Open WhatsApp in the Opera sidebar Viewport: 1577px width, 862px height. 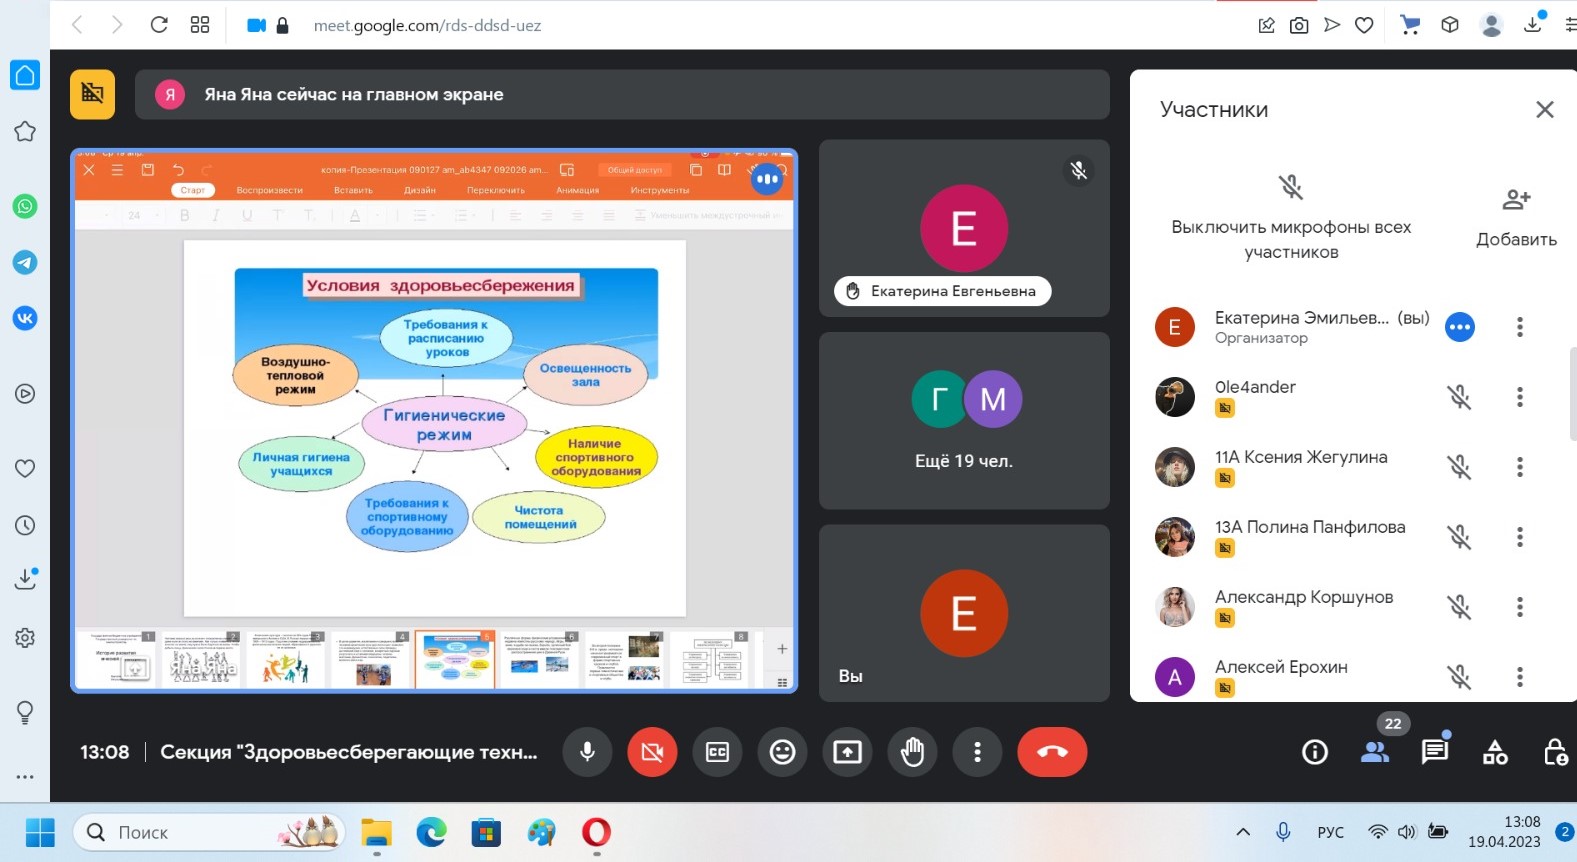[25, 206]
